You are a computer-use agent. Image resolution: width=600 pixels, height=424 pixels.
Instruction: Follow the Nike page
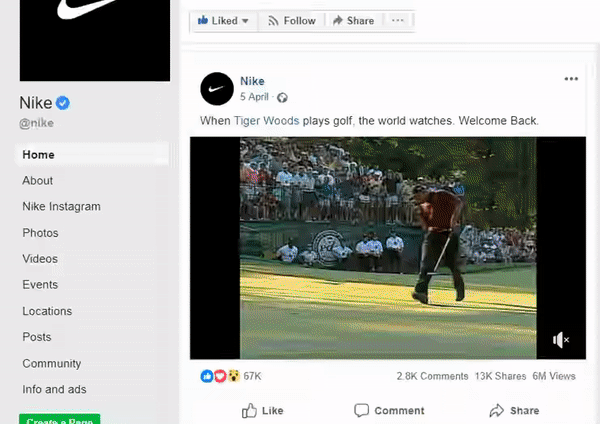[x=292, y=21]
